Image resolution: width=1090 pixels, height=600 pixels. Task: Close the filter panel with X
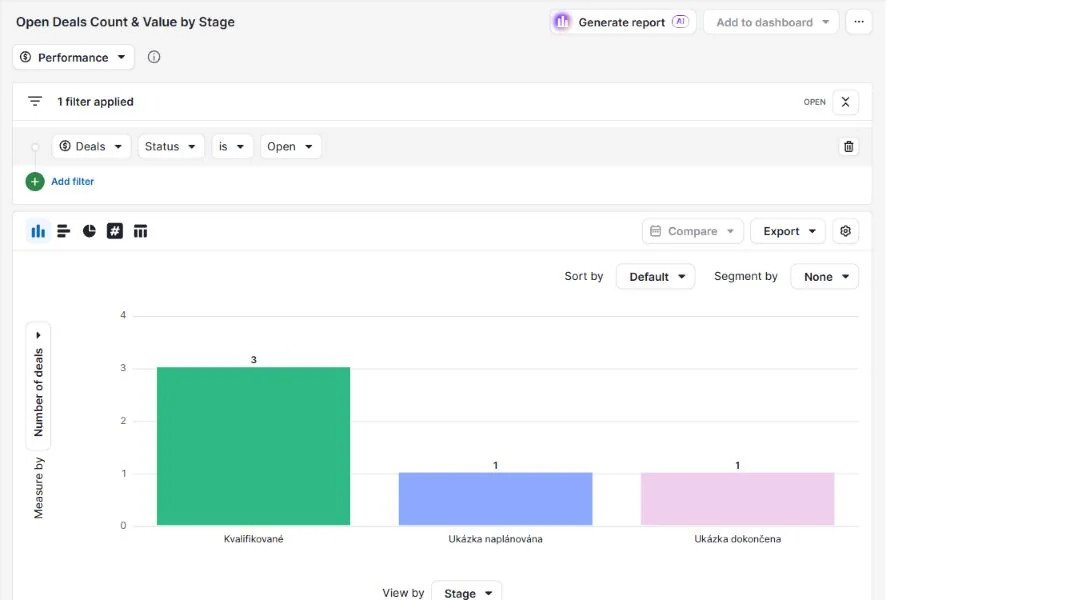point(845,102)
